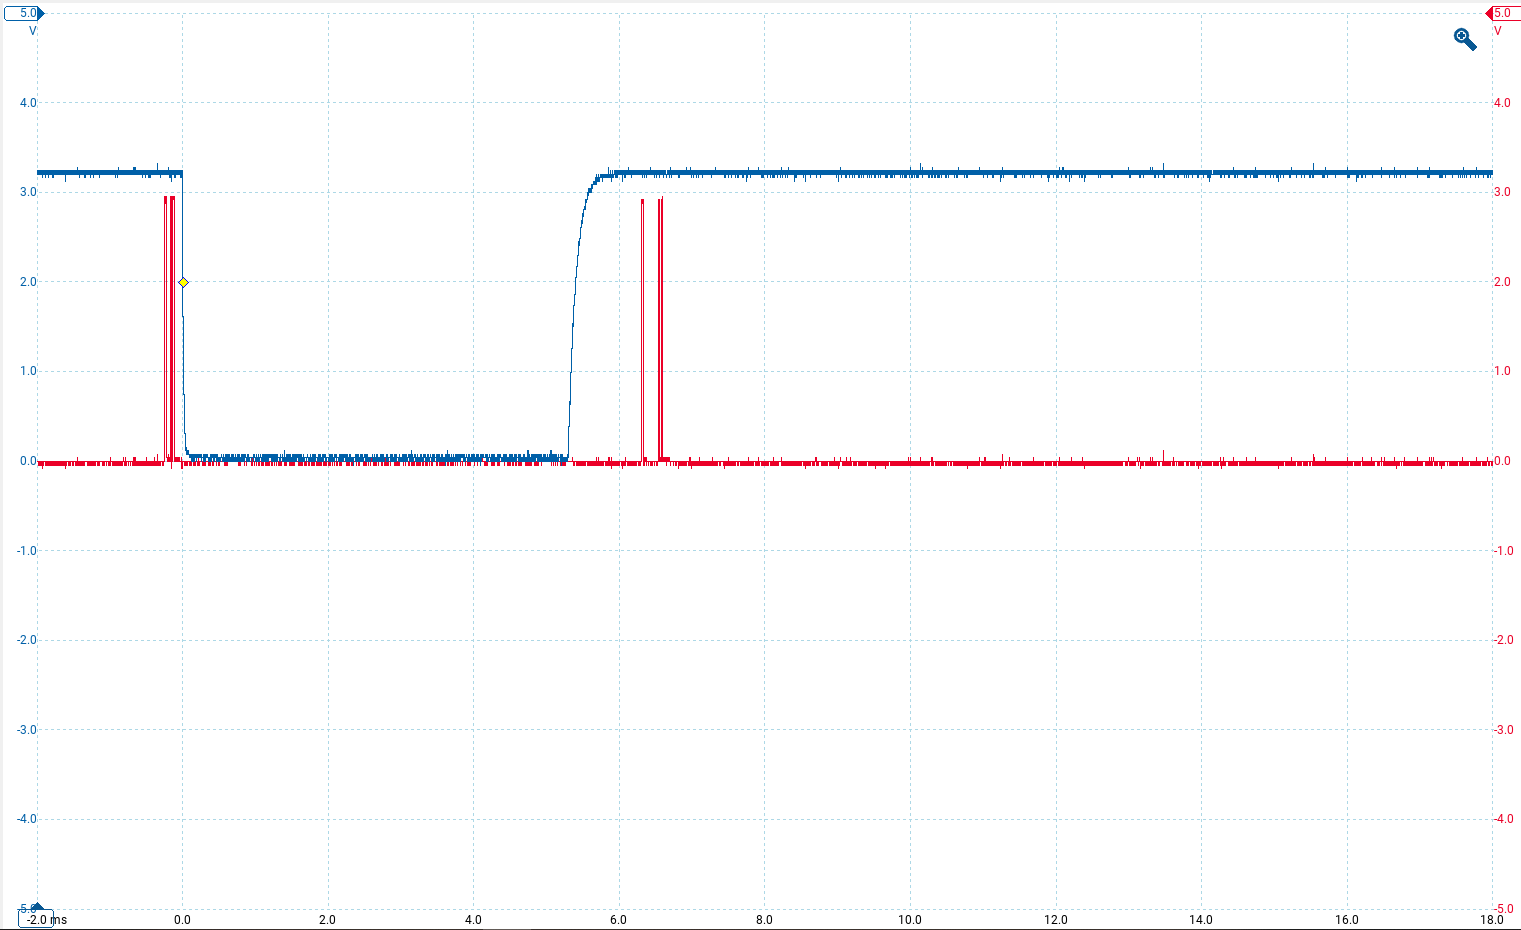Select the yellow diamond trigger marker

pyautogui.click(x=183, y=282)
